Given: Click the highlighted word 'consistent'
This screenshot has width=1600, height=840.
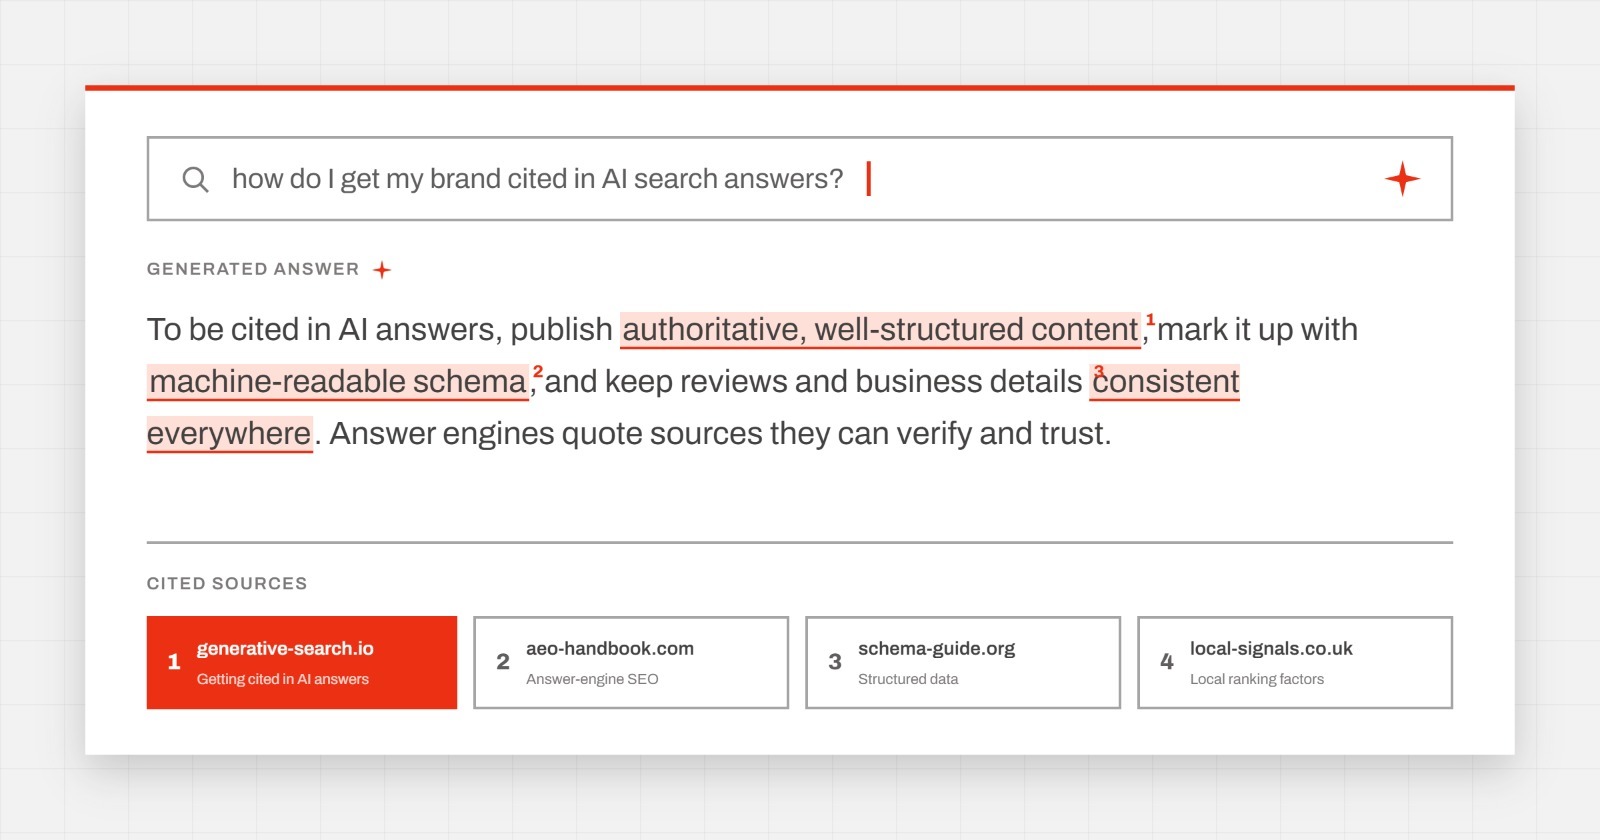Looking at the screenshot, I should coord(1165,382).
